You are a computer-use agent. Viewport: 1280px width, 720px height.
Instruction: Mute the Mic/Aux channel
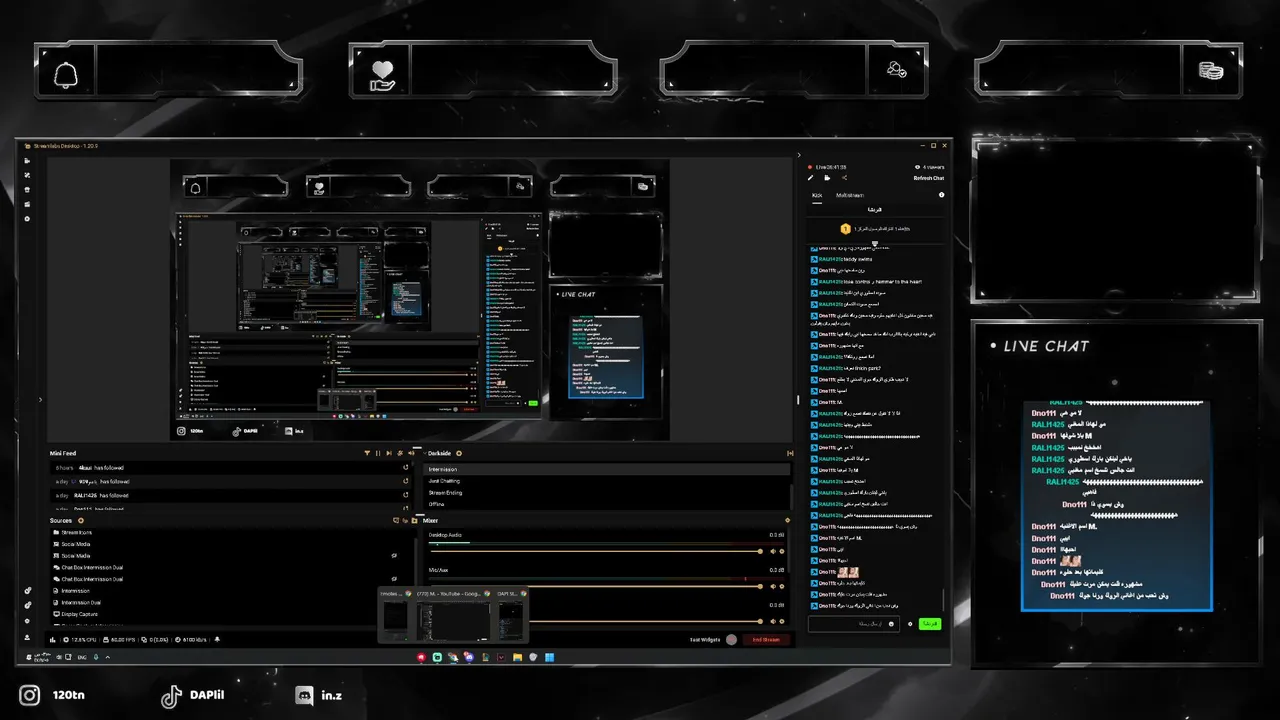pos(773,586)
